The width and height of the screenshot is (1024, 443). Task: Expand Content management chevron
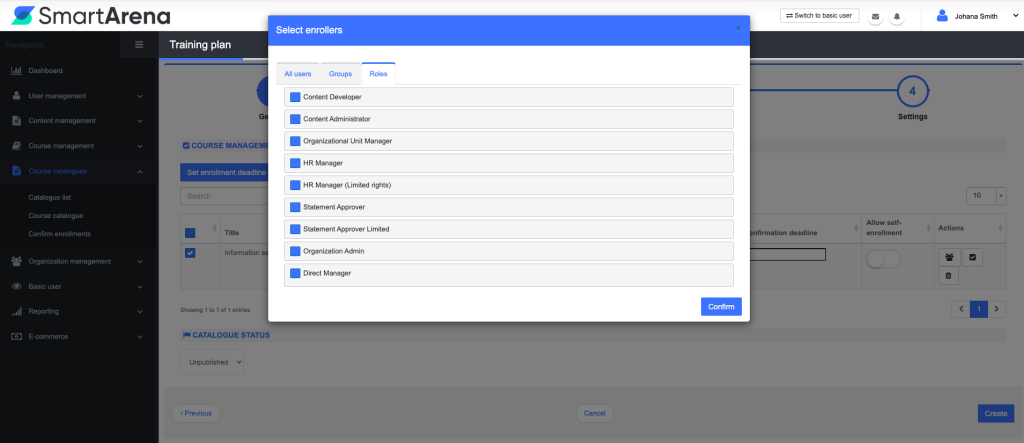(140, 121)
